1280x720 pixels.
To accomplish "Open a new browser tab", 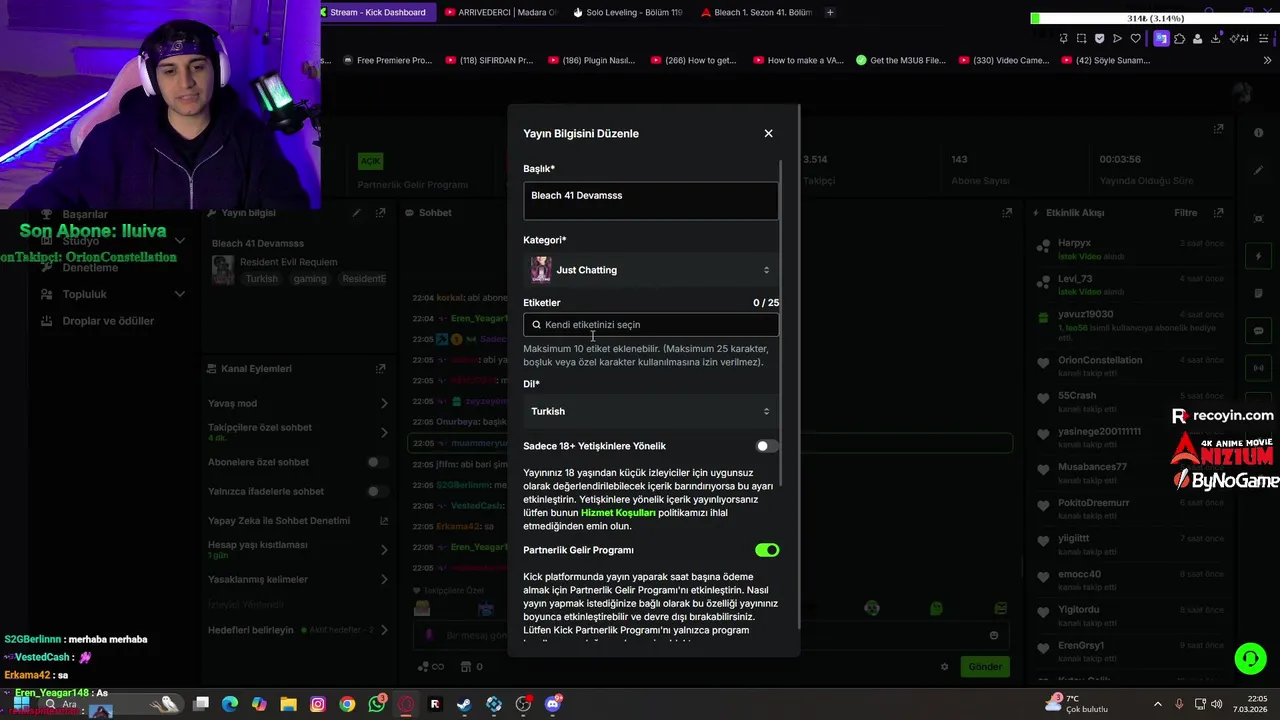I will pyautogui.click(x=830, y=12).
